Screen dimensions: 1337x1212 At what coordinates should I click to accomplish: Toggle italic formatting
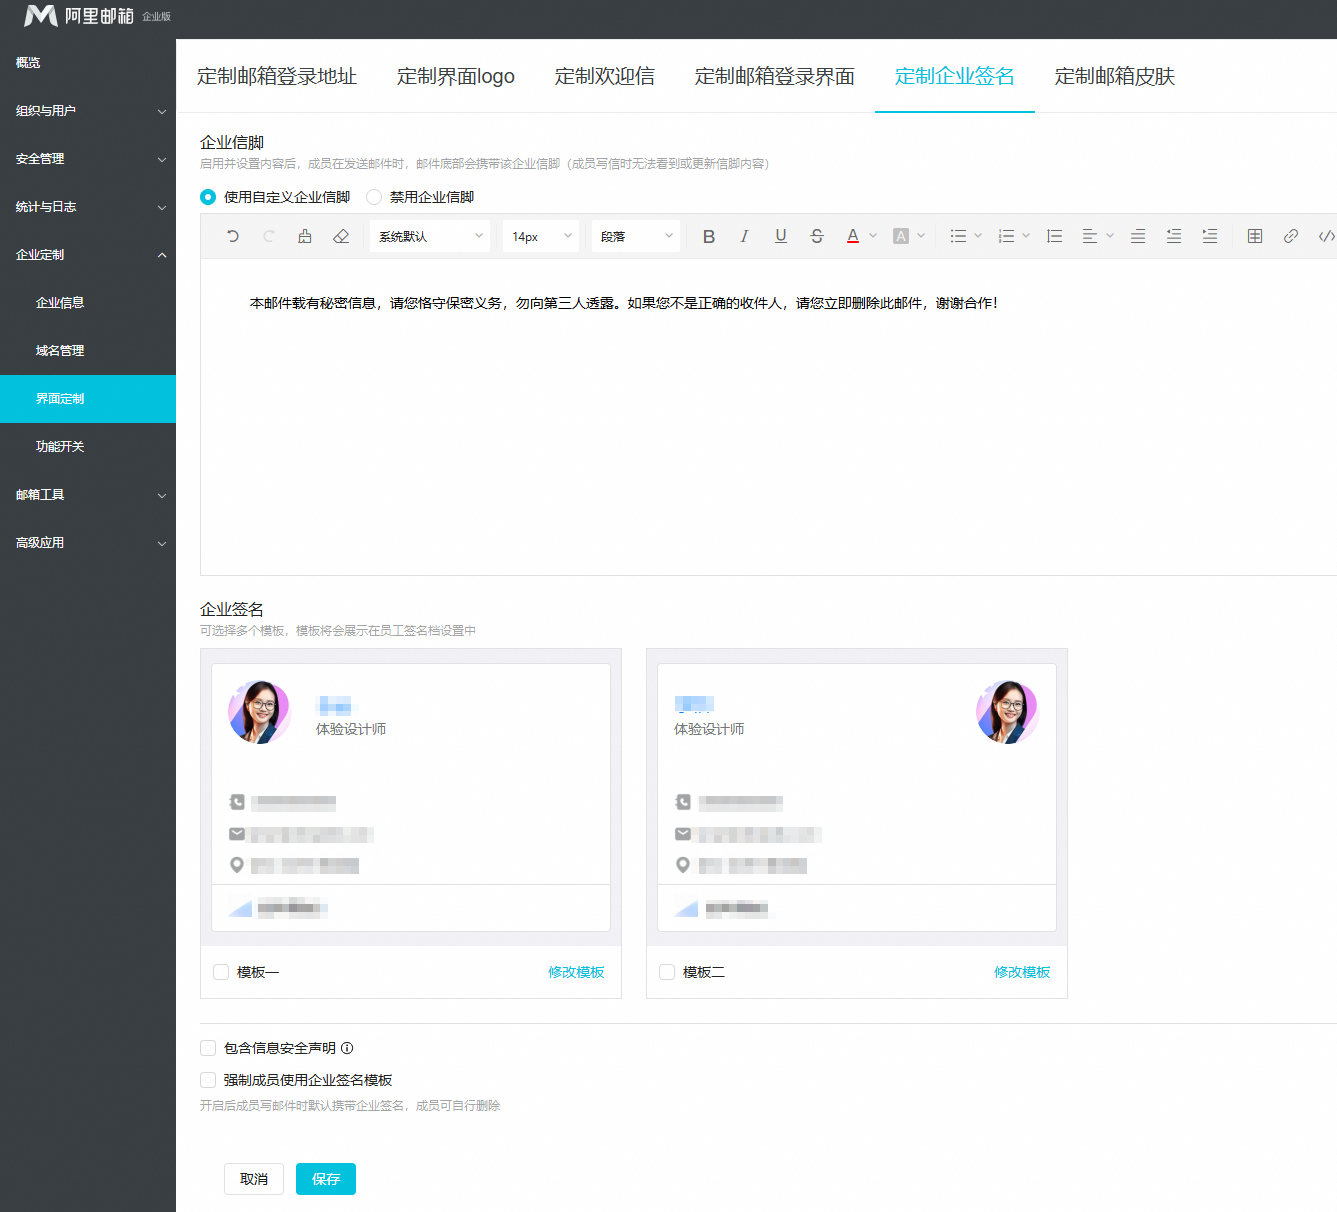coord(744,236)
